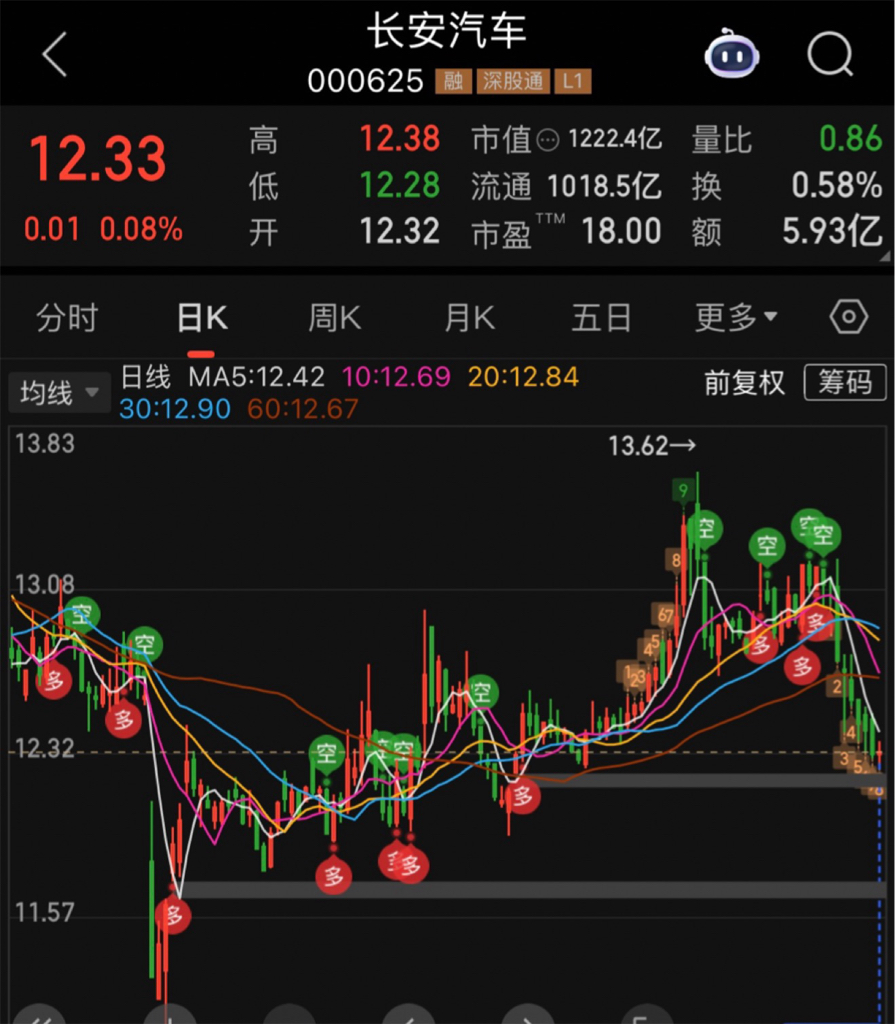
Task: Switch to 分时 tab
Action: [67, 318]
